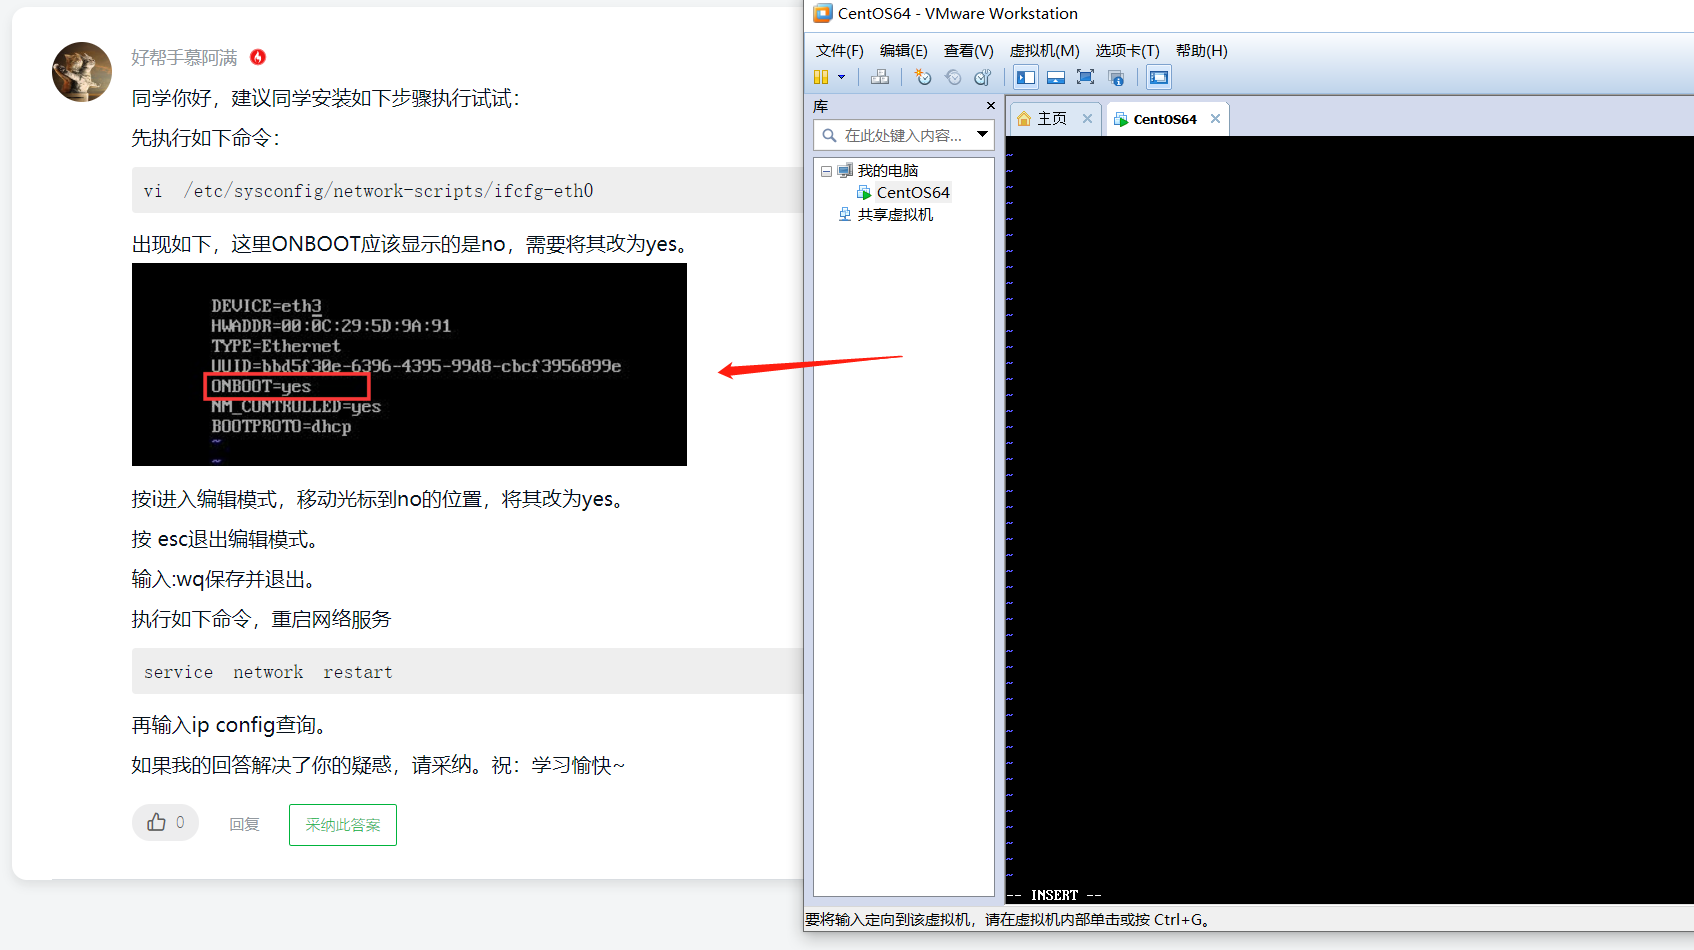Select 共享虚拟机 in the library tree
The width and height of the screenshot is (1694, 950).
[x=895, y=215]
